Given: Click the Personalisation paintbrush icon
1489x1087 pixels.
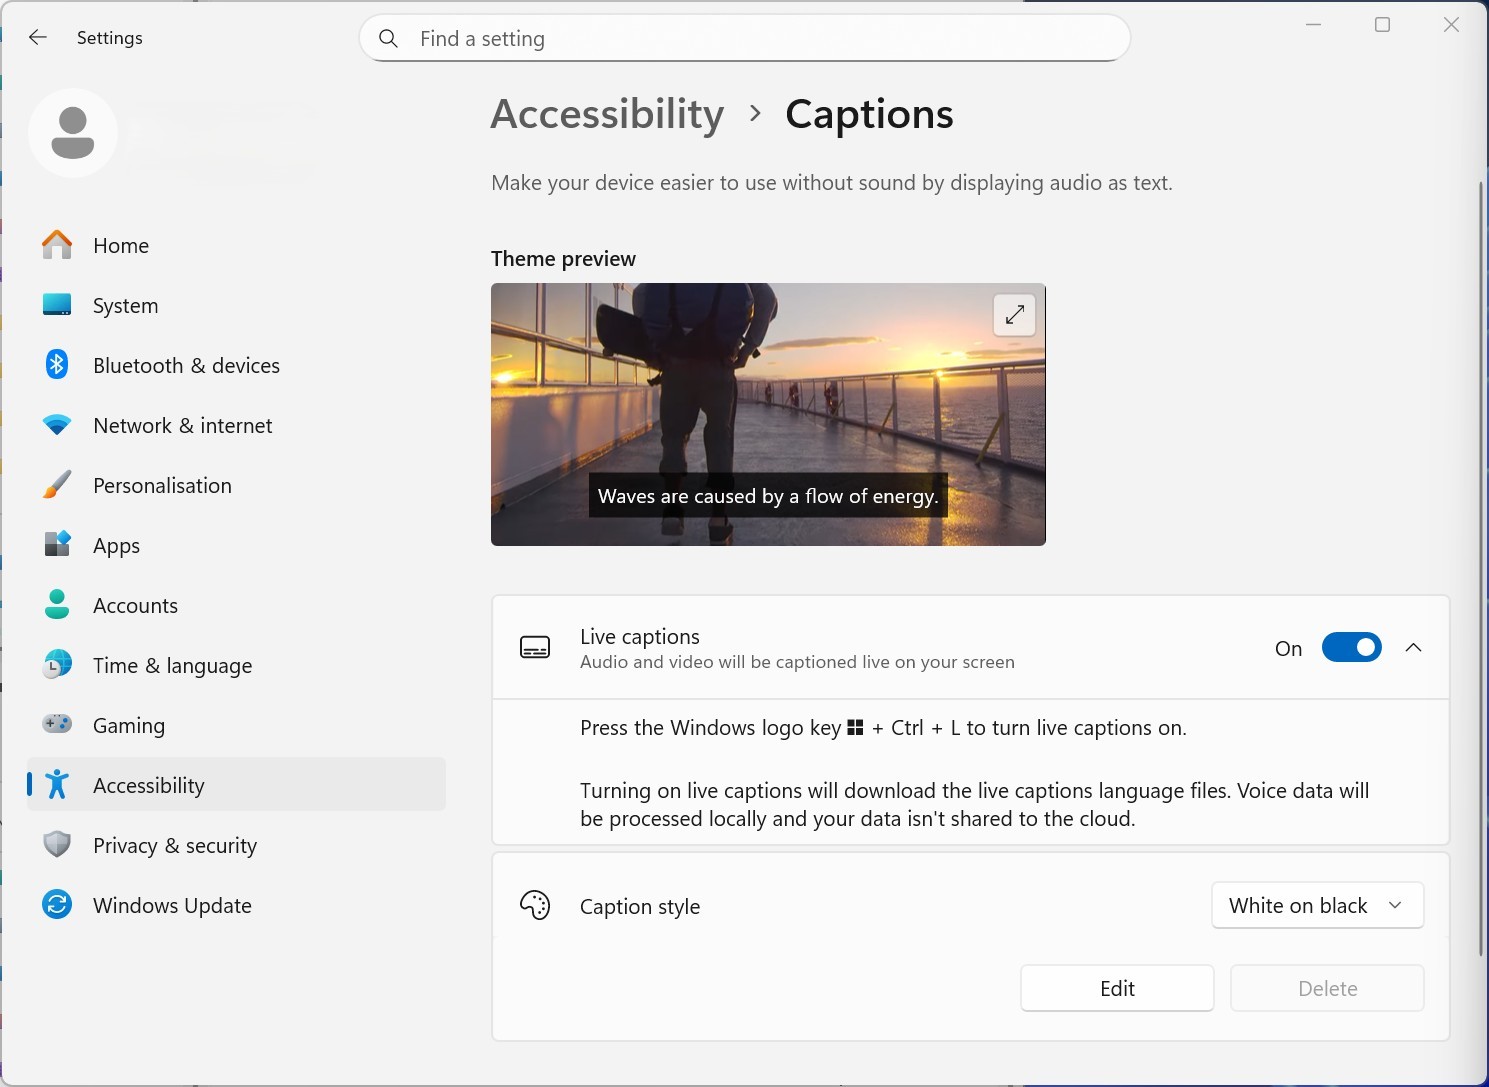Looking at the screenshot, I should pyautogui.click(x=57, y=485).
